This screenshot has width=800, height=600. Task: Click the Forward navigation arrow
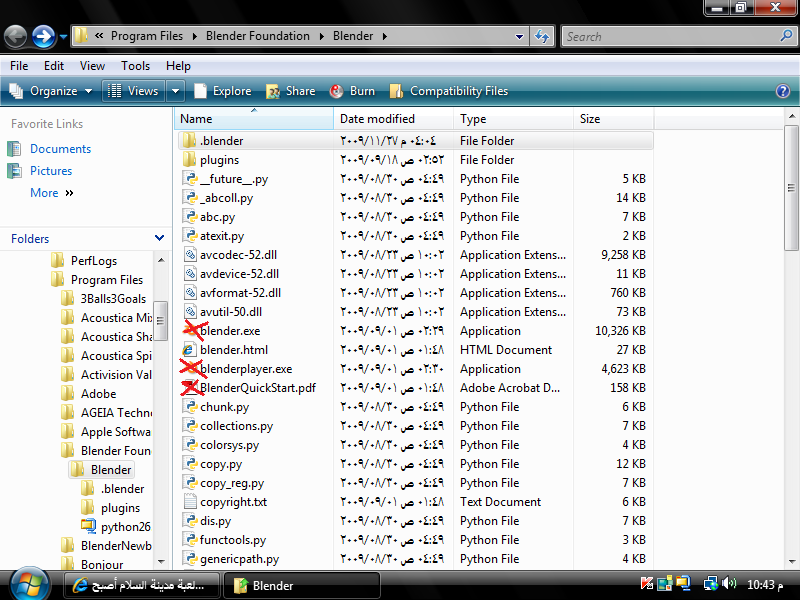(x=44, y=36)
